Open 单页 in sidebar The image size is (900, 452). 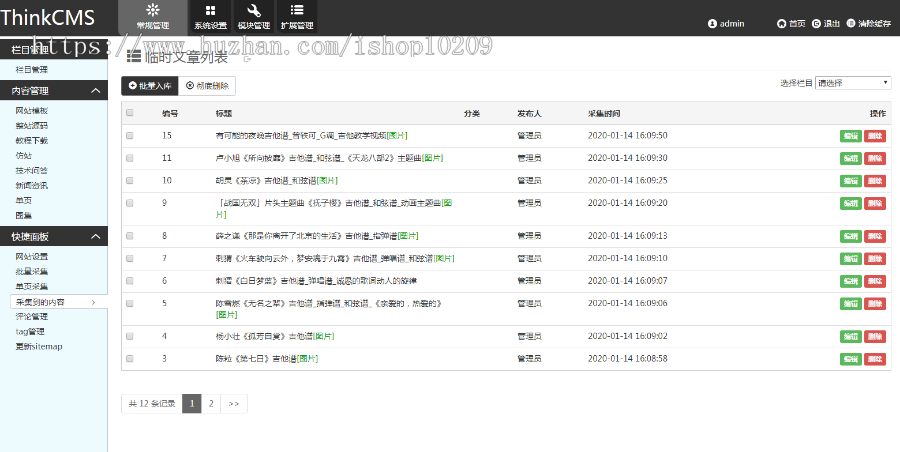(x=24, y=200)
